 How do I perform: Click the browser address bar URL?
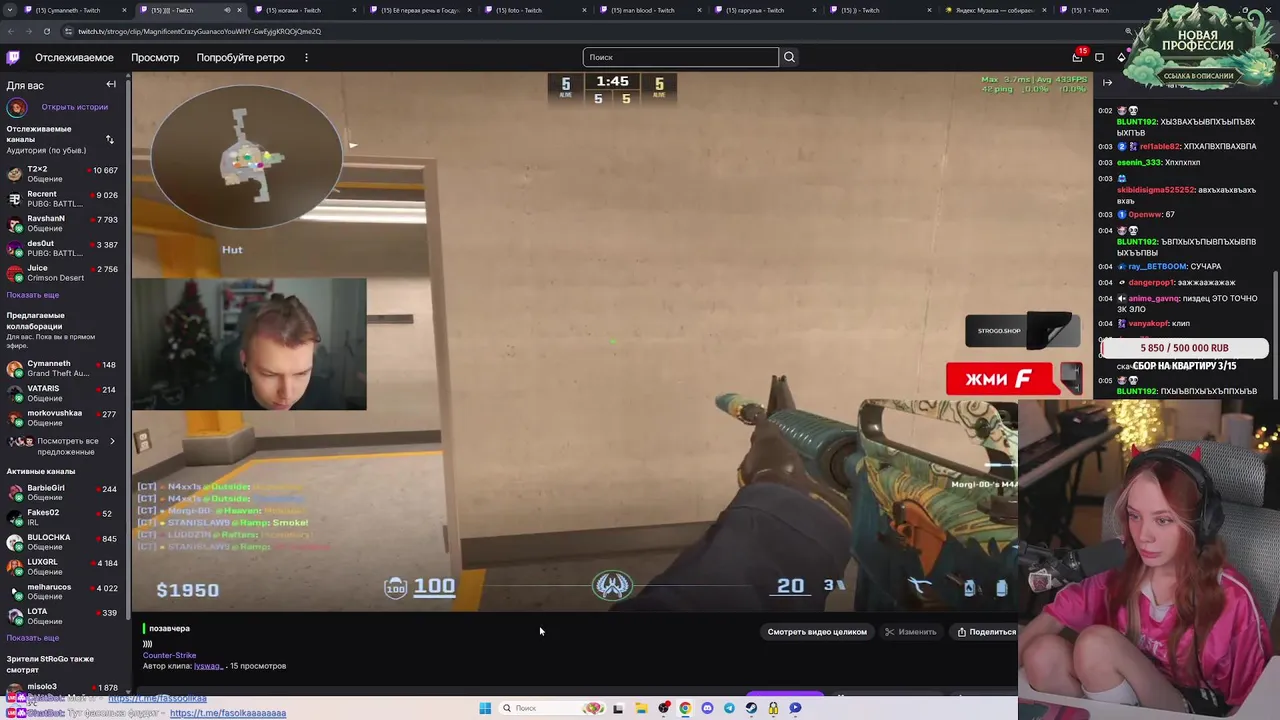tap(199, 31)
